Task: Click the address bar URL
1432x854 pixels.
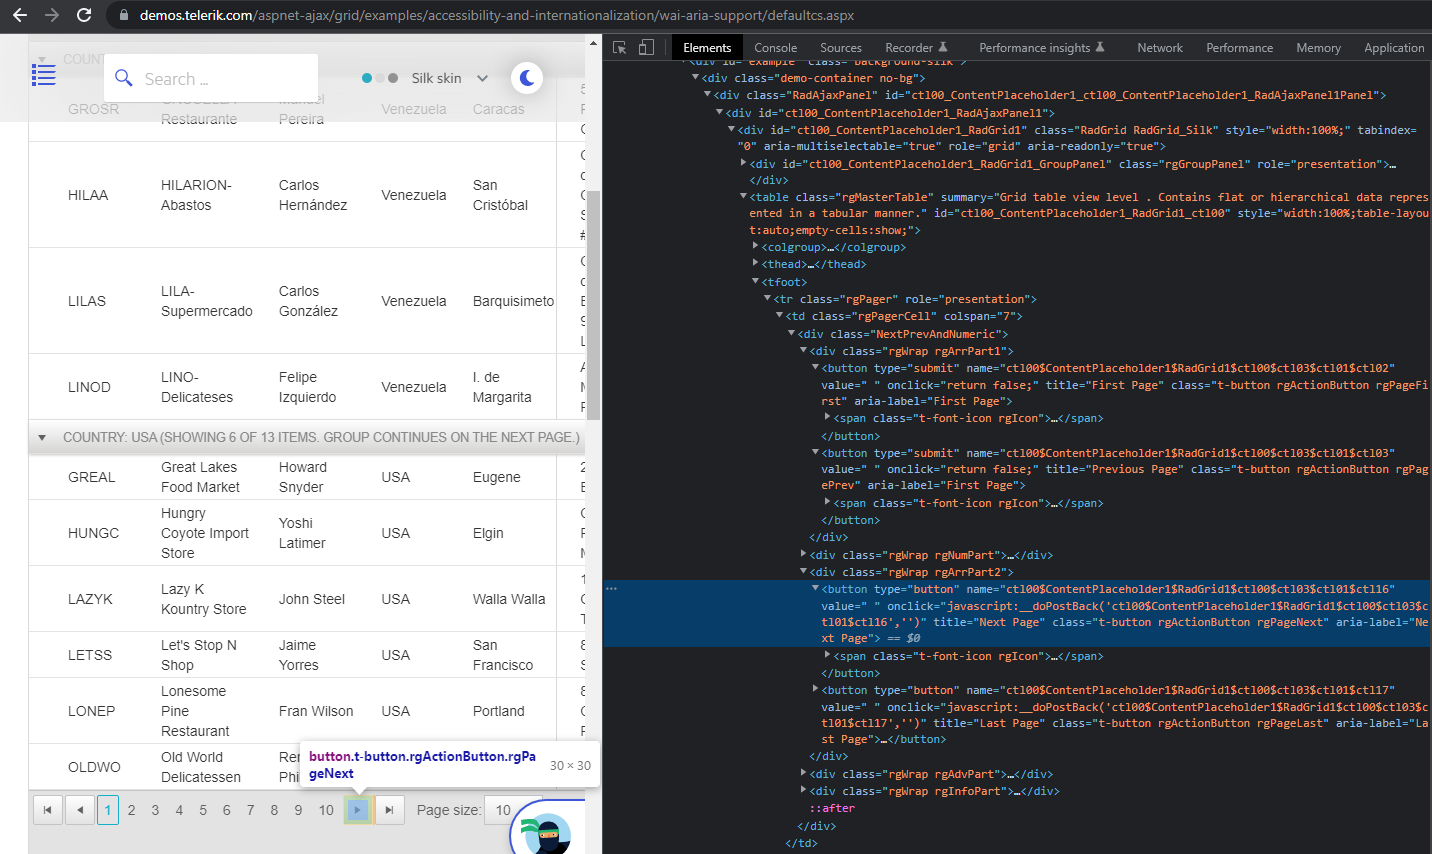Action: [x=497, y=15]
